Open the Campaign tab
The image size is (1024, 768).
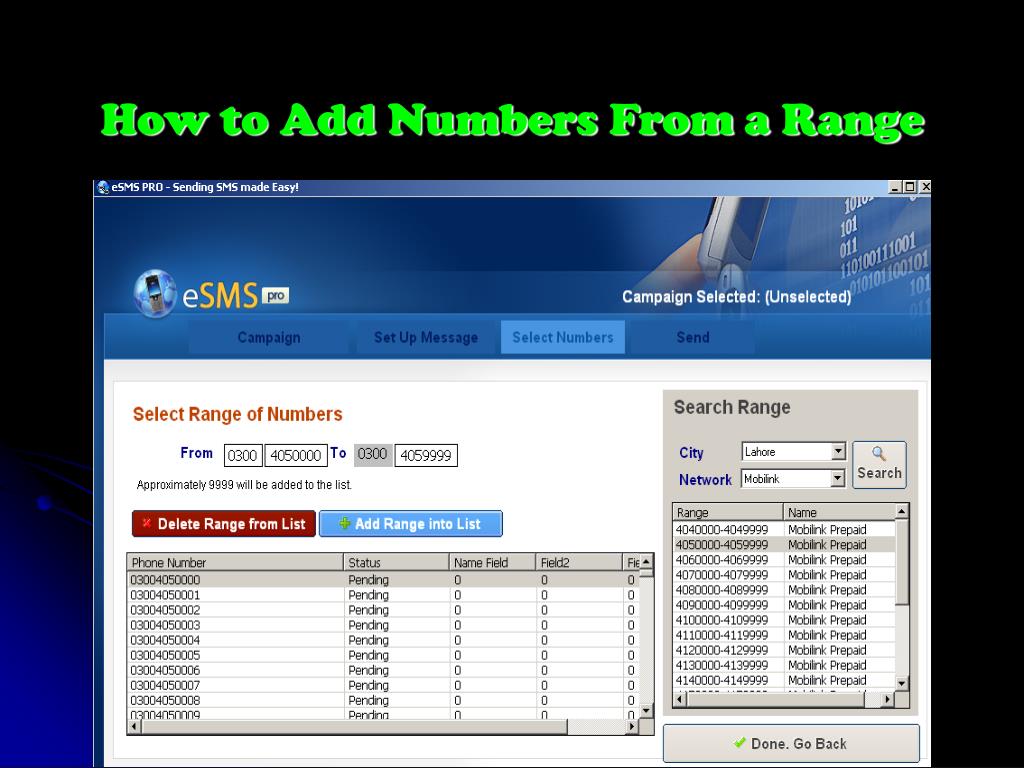(268, 337)
